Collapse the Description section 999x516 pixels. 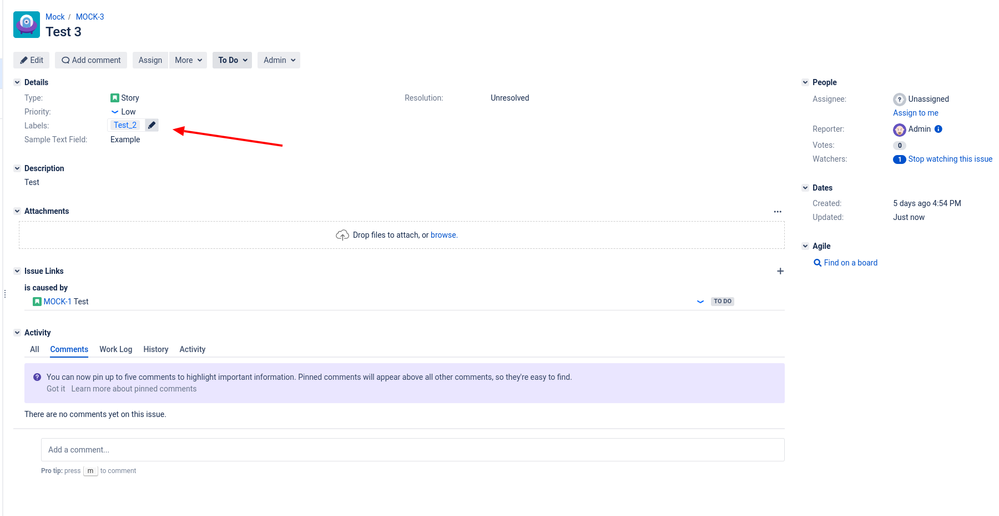point(17,168)
